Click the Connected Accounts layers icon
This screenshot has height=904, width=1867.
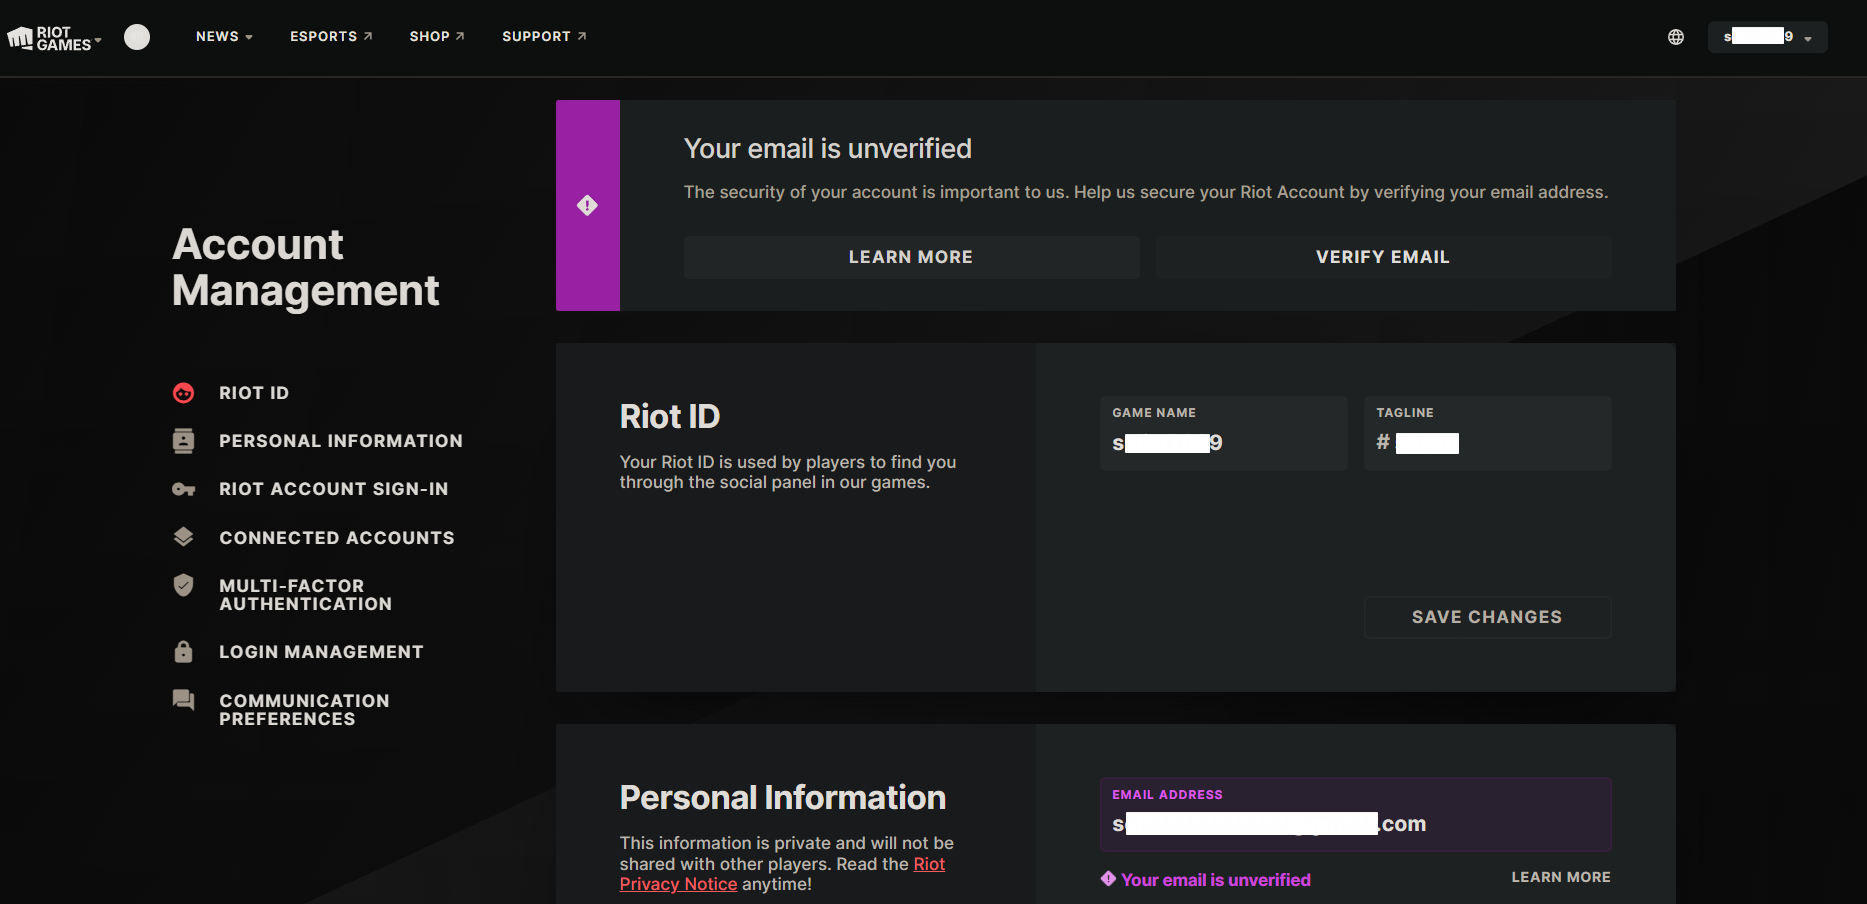coord(183,537)
